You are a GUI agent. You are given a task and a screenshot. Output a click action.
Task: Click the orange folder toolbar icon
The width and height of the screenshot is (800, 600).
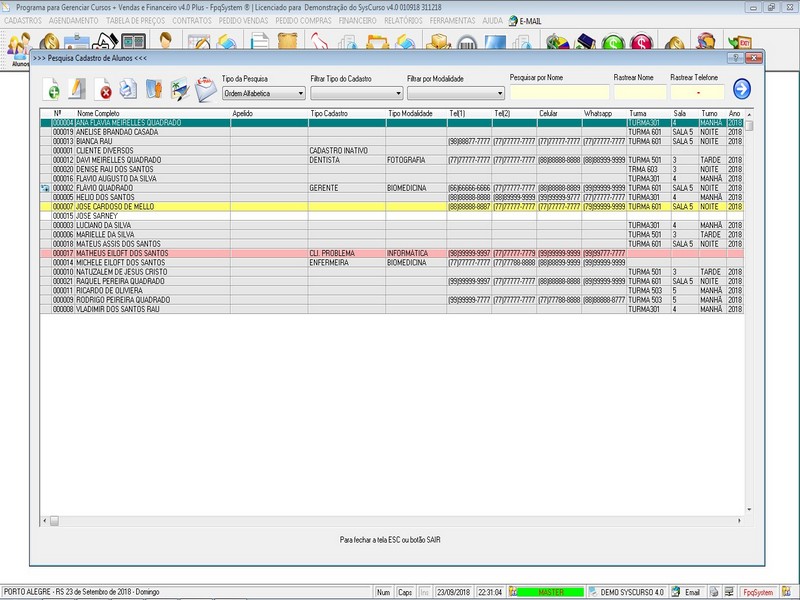click(378, 42)
